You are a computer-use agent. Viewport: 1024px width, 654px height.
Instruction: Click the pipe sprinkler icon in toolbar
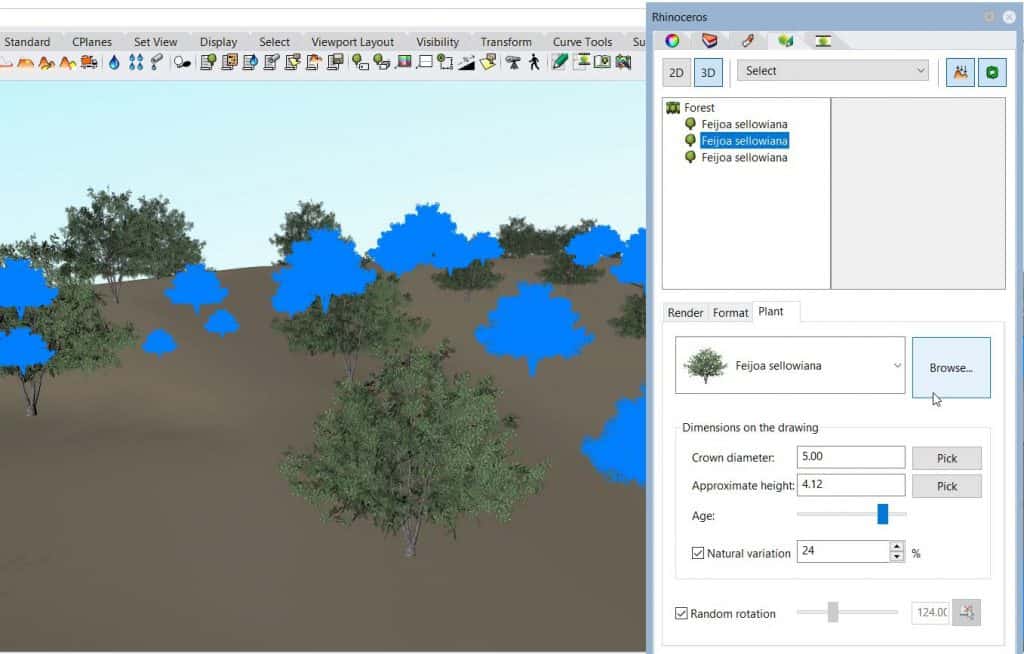tap(157, 62)
